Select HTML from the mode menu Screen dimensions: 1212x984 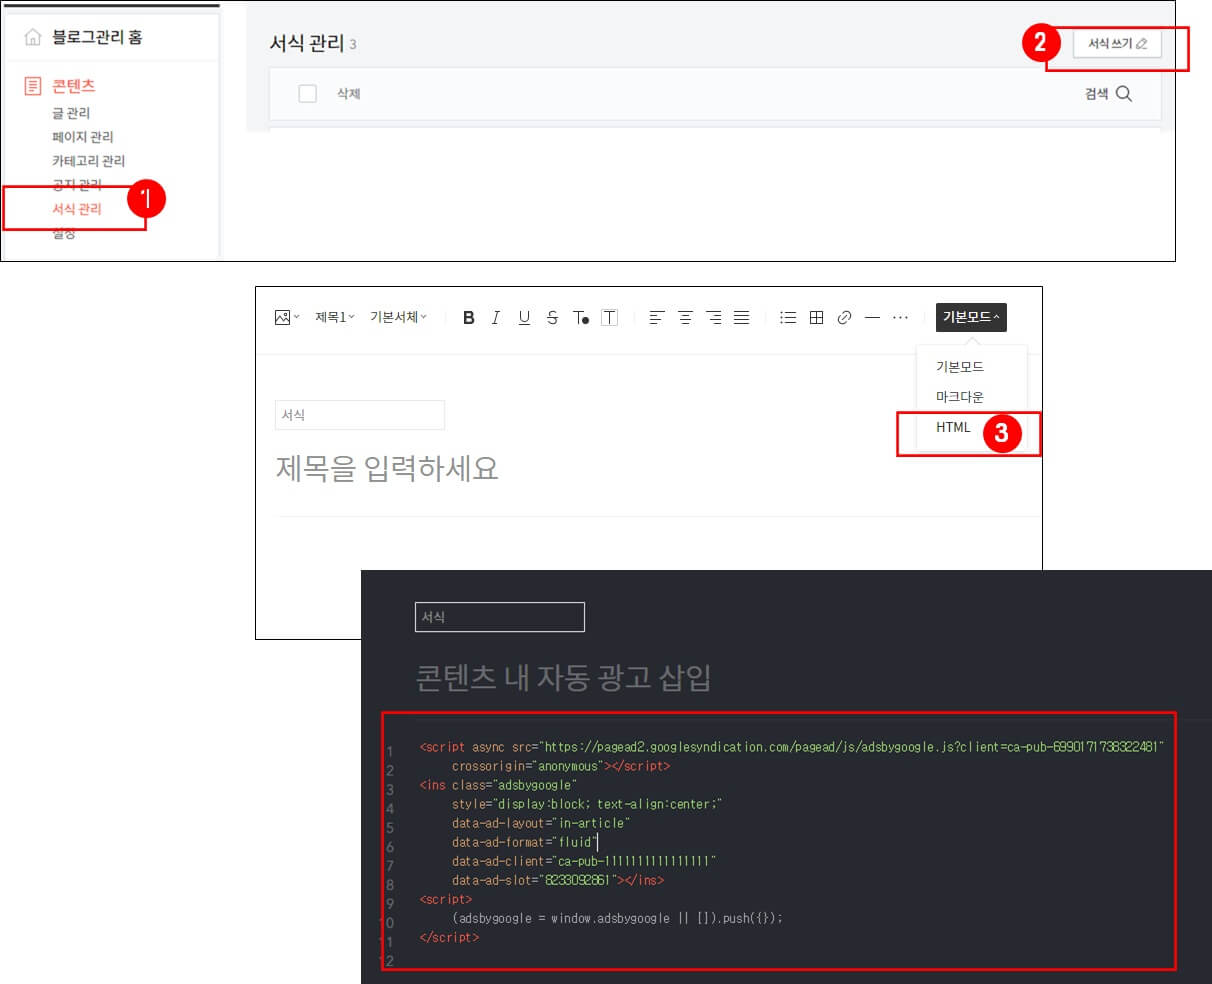click(953, 427)
